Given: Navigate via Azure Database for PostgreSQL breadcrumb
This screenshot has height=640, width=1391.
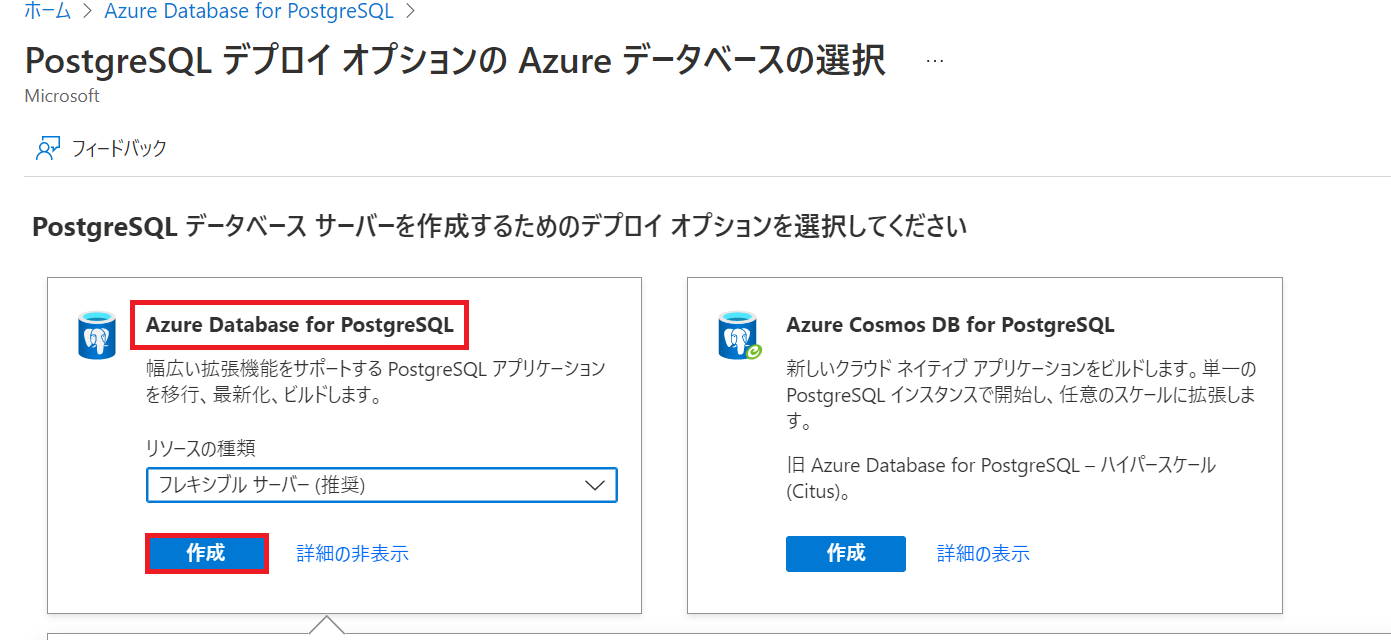Looking at the screenshot, I should point(248,11).
